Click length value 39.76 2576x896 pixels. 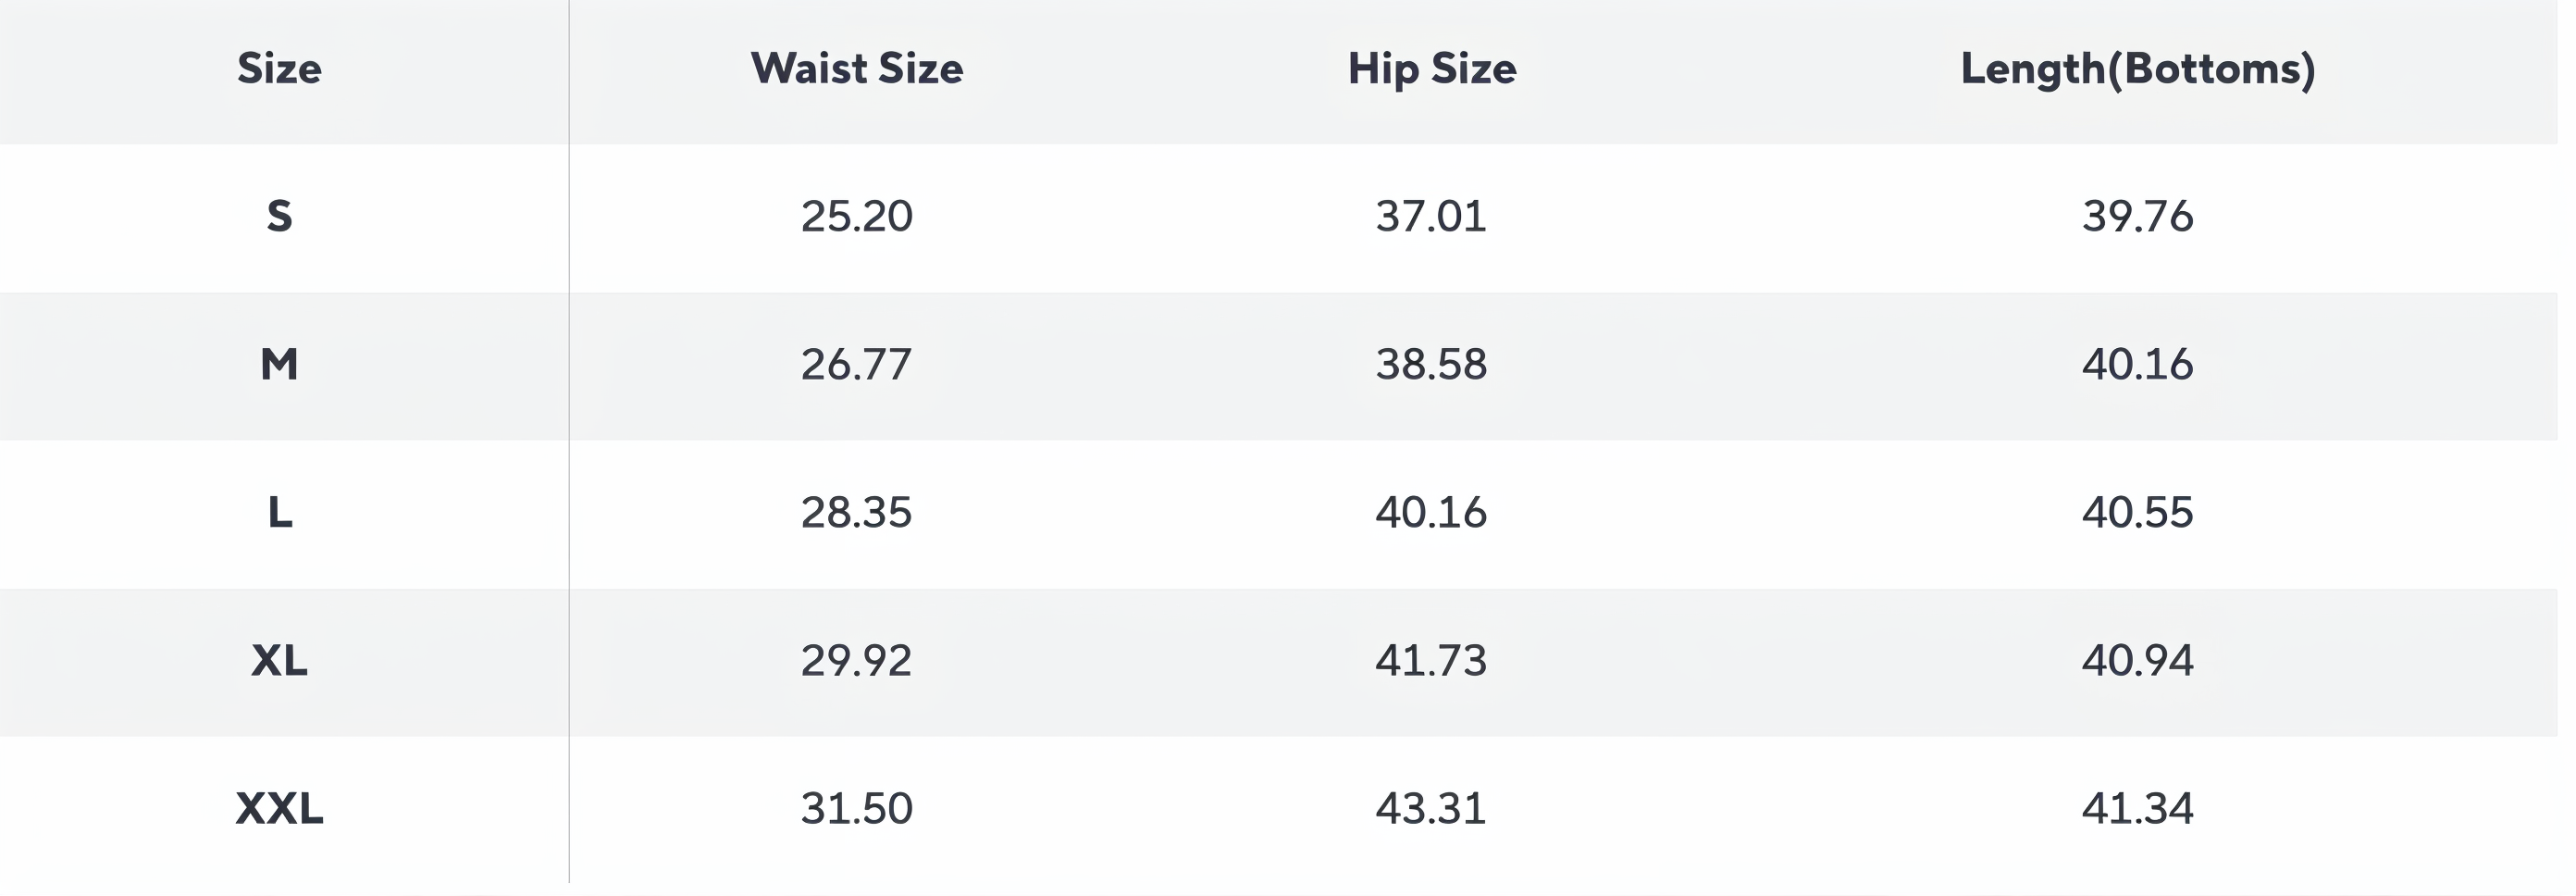(x=2138, y=216)
